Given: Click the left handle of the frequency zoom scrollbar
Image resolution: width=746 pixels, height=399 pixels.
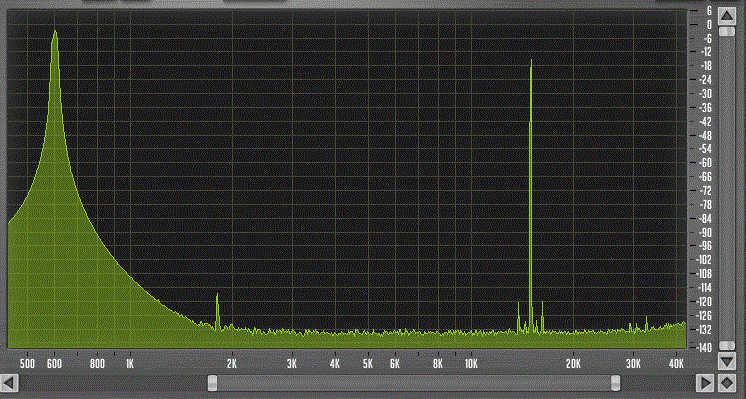Looking at the screenshot, I should point(213,383).
